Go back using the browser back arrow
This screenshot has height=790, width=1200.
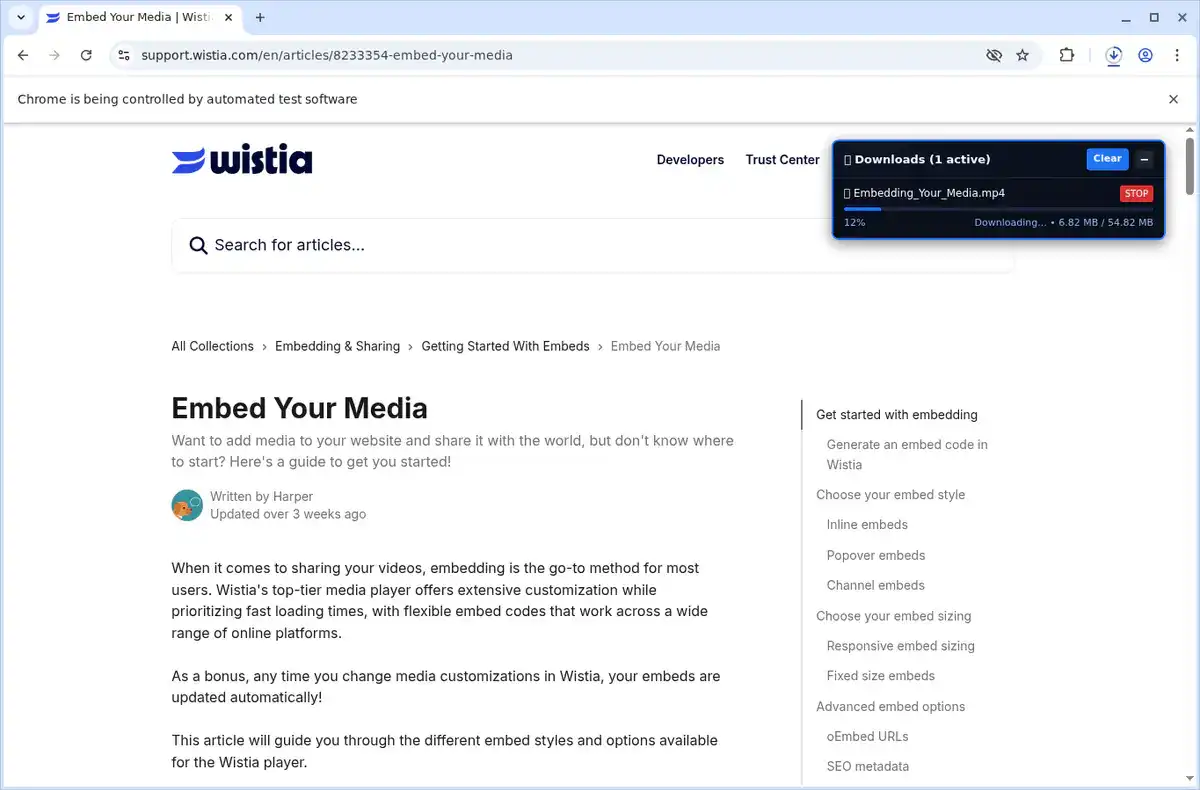[23, 55]
